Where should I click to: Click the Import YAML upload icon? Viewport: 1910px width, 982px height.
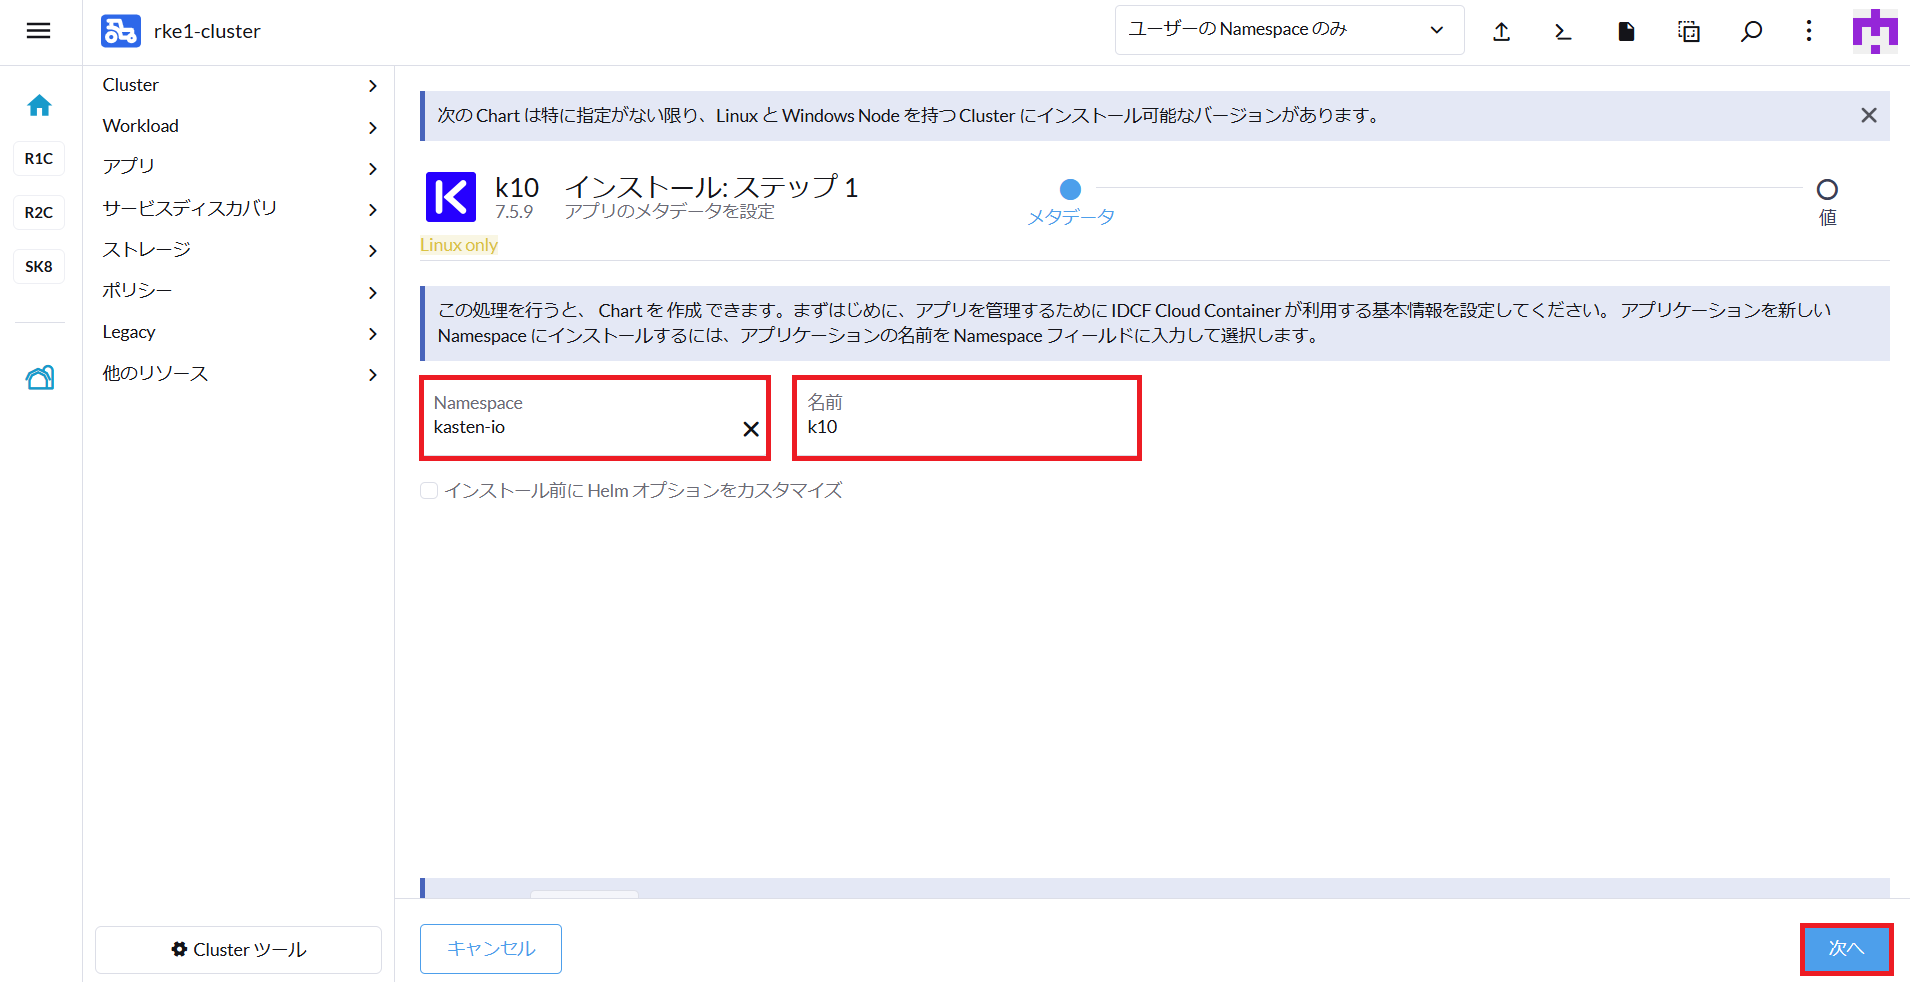click(1501, 32)
